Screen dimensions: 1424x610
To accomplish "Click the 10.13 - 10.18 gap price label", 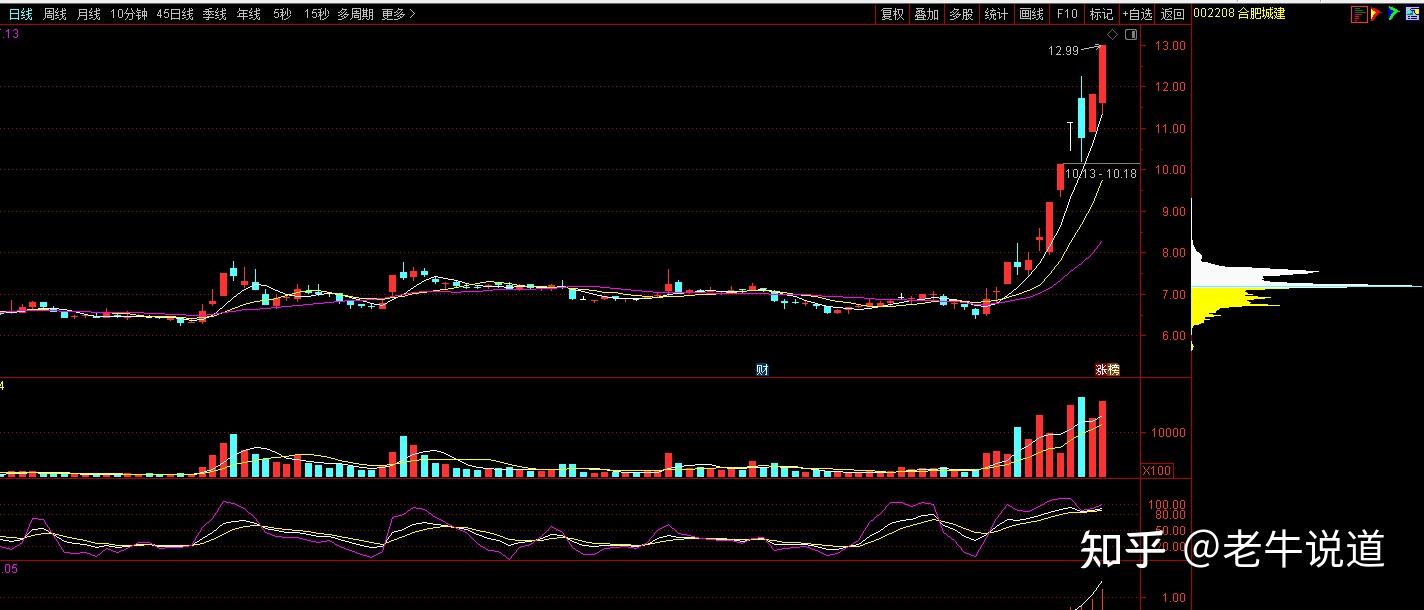I will pos(1101,173).
